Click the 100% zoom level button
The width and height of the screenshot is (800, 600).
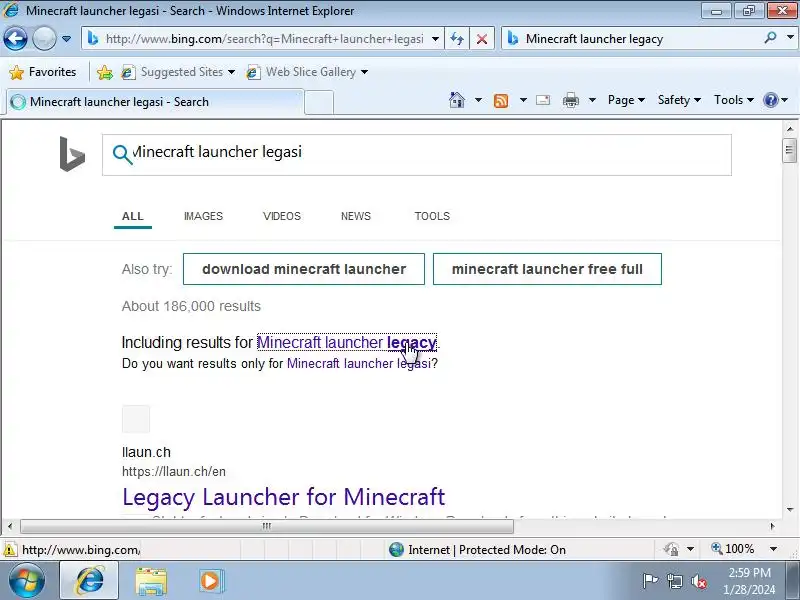pos(732,549)
